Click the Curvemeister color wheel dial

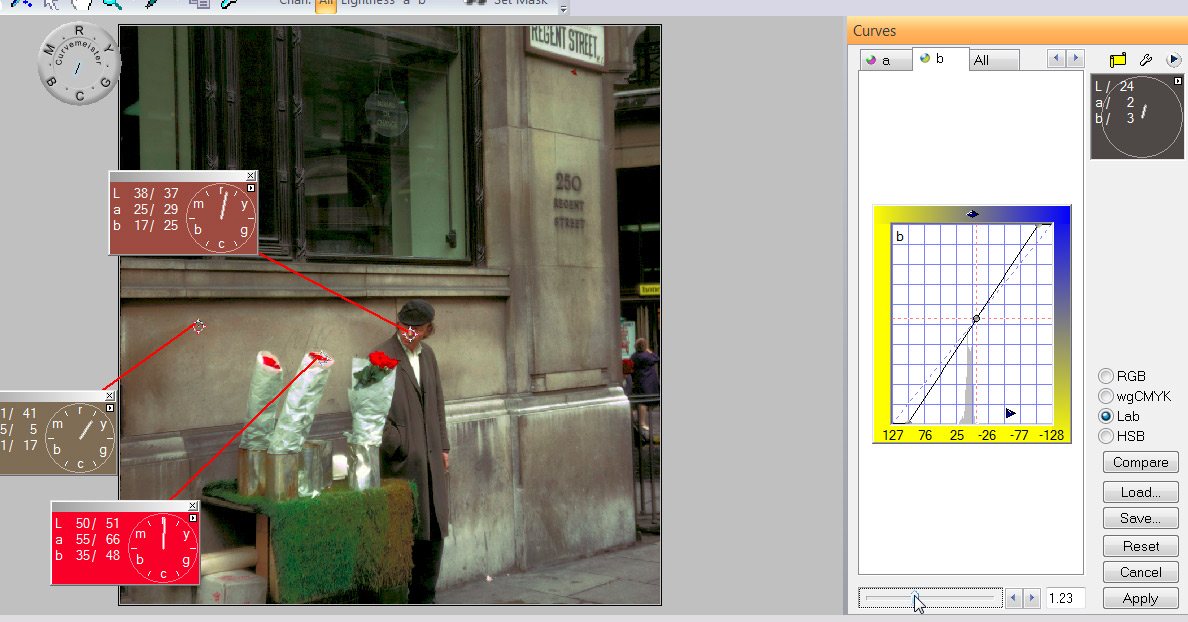tap(77, 63)
